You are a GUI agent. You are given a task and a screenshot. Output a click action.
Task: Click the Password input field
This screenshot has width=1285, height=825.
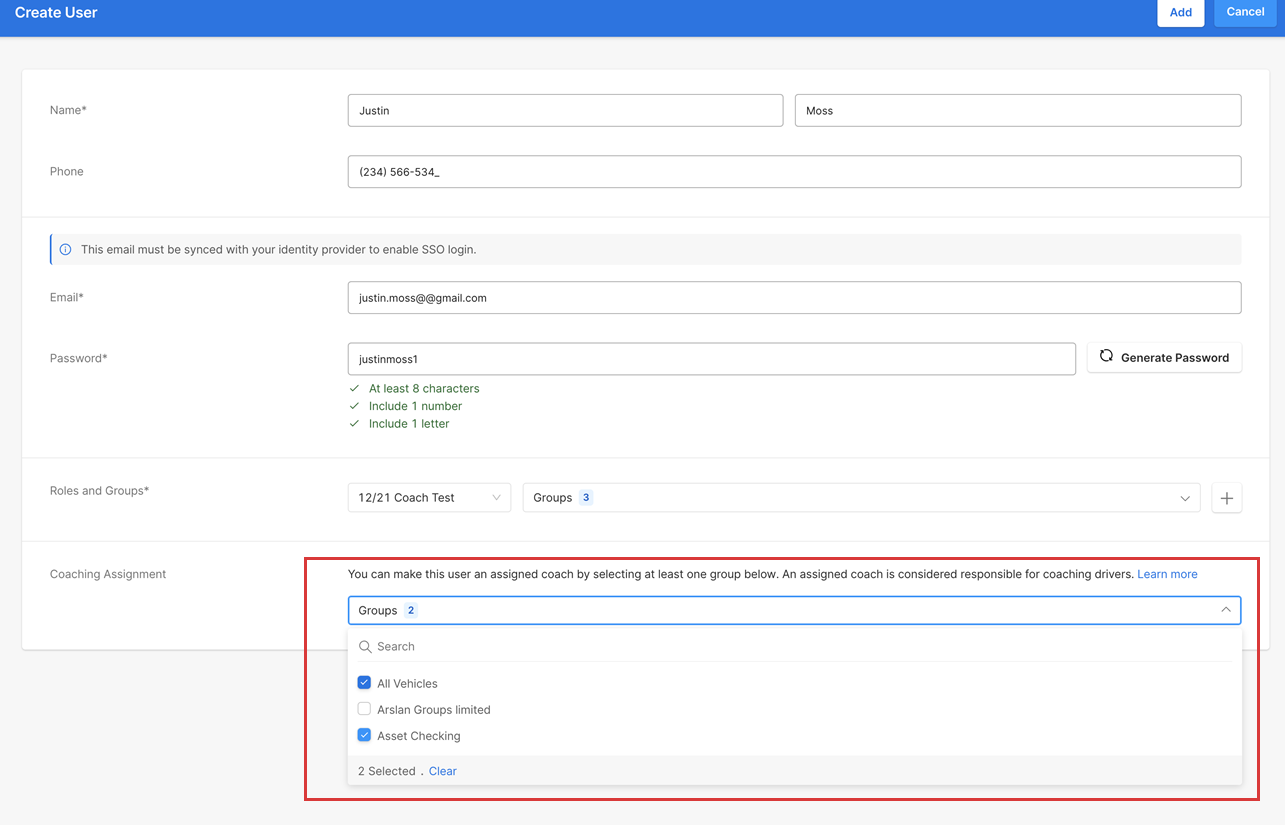[711, 359]
